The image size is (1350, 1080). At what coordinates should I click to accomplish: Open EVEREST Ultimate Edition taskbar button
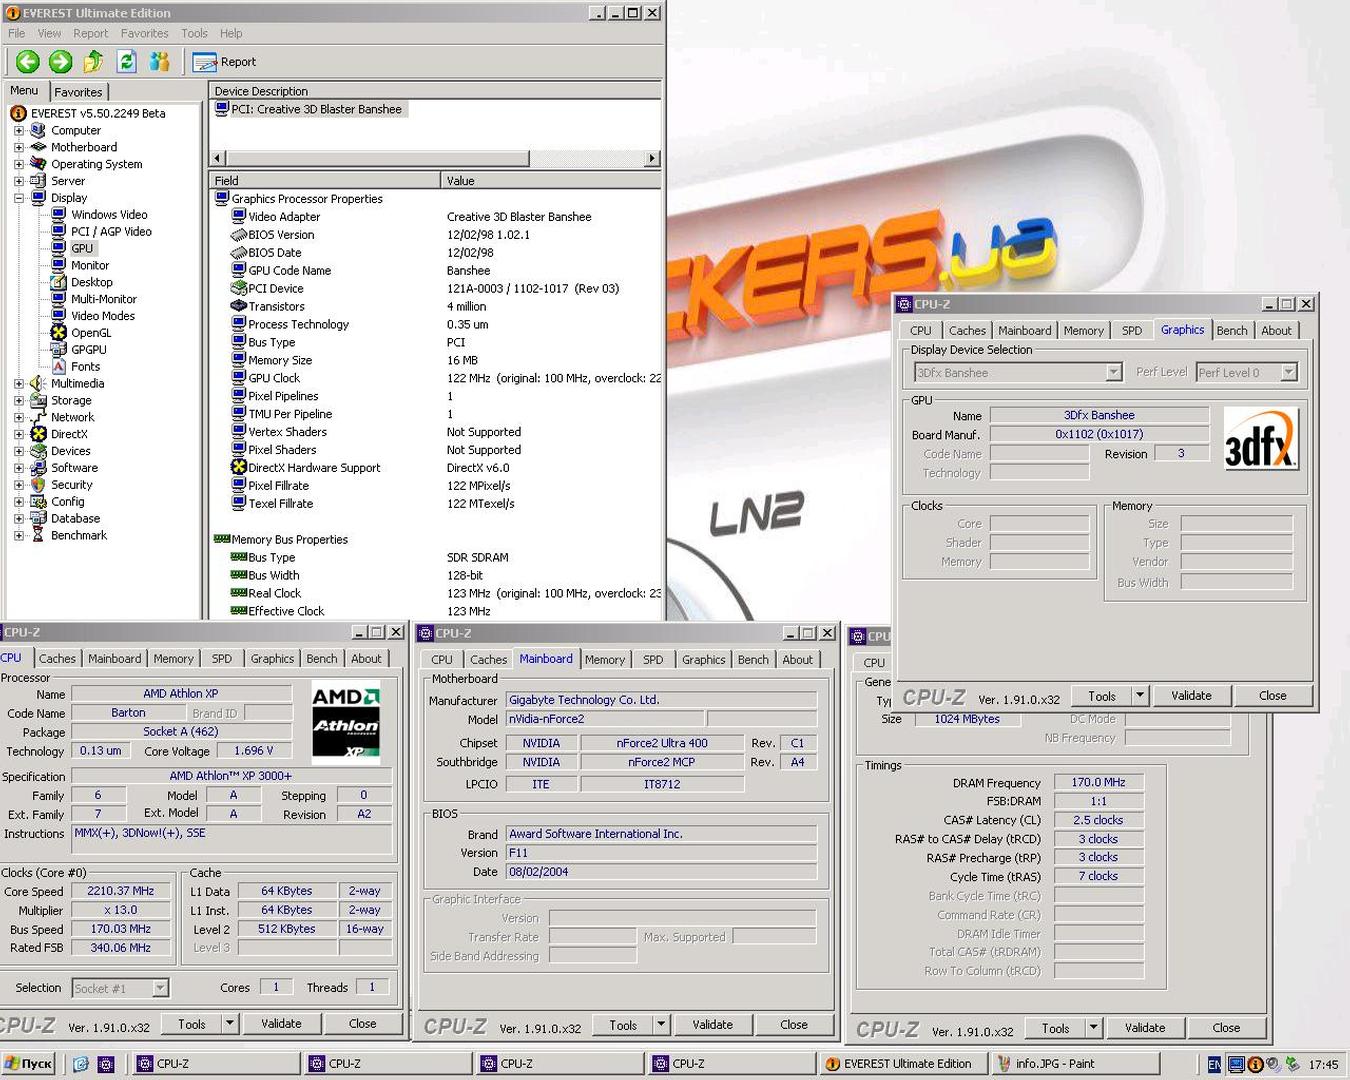tap(902, 1064)
